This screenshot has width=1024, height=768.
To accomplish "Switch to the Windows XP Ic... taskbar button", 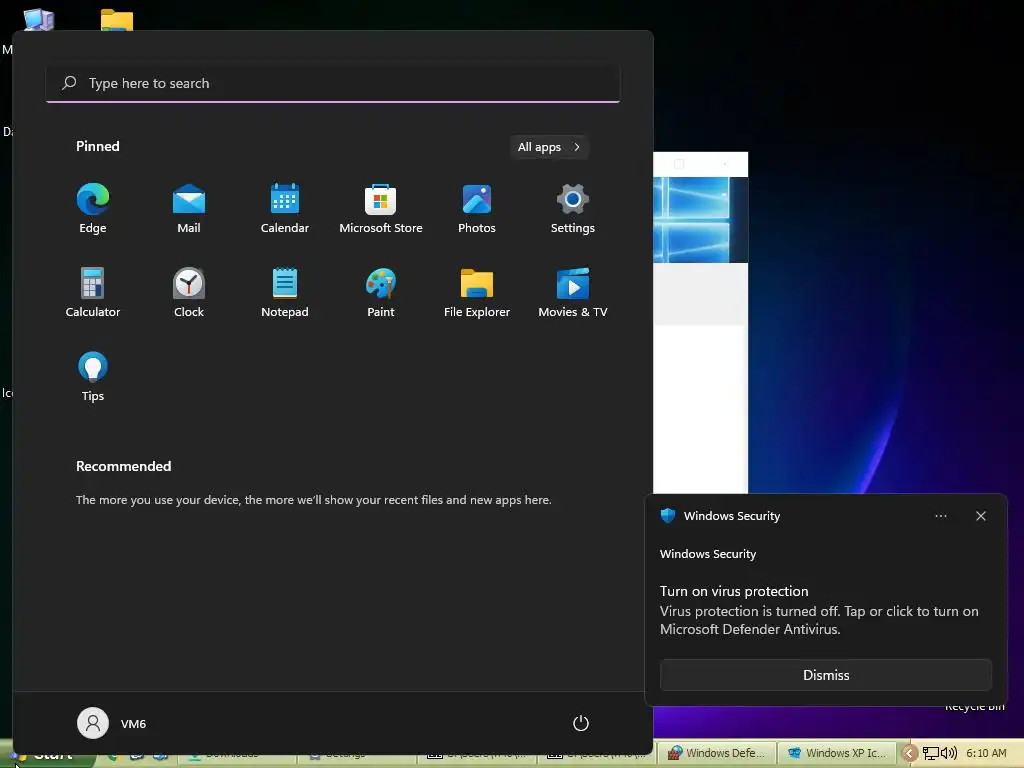I will pos(839,753).
